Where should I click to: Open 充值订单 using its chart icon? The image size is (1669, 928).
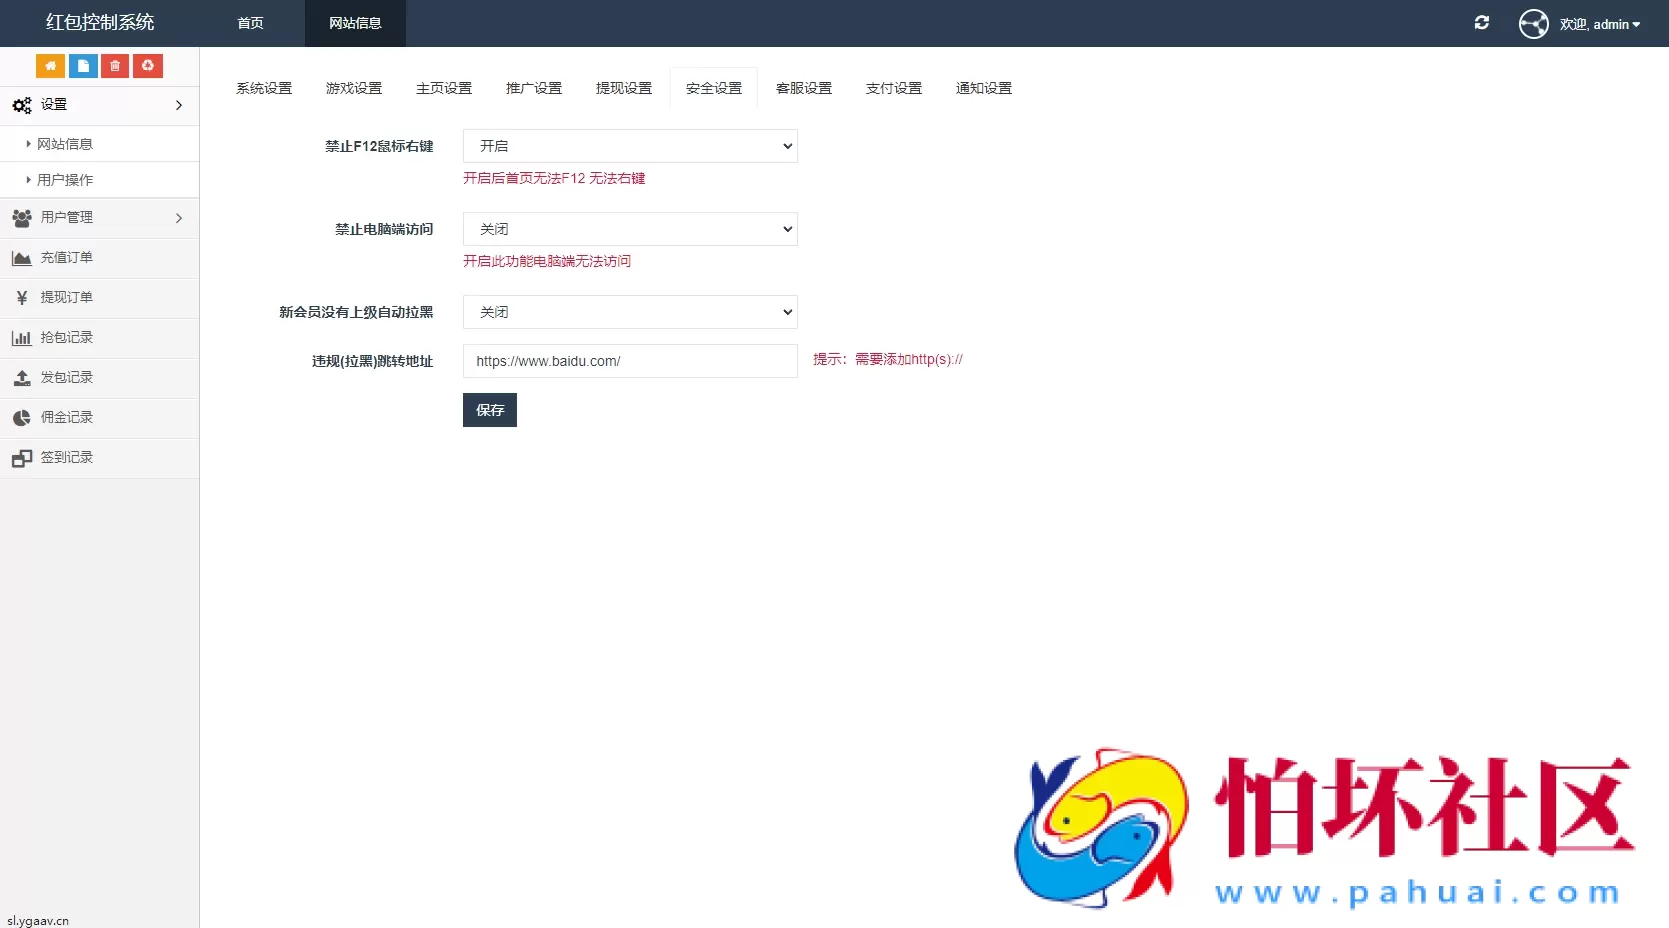click(x=21, y=258)
